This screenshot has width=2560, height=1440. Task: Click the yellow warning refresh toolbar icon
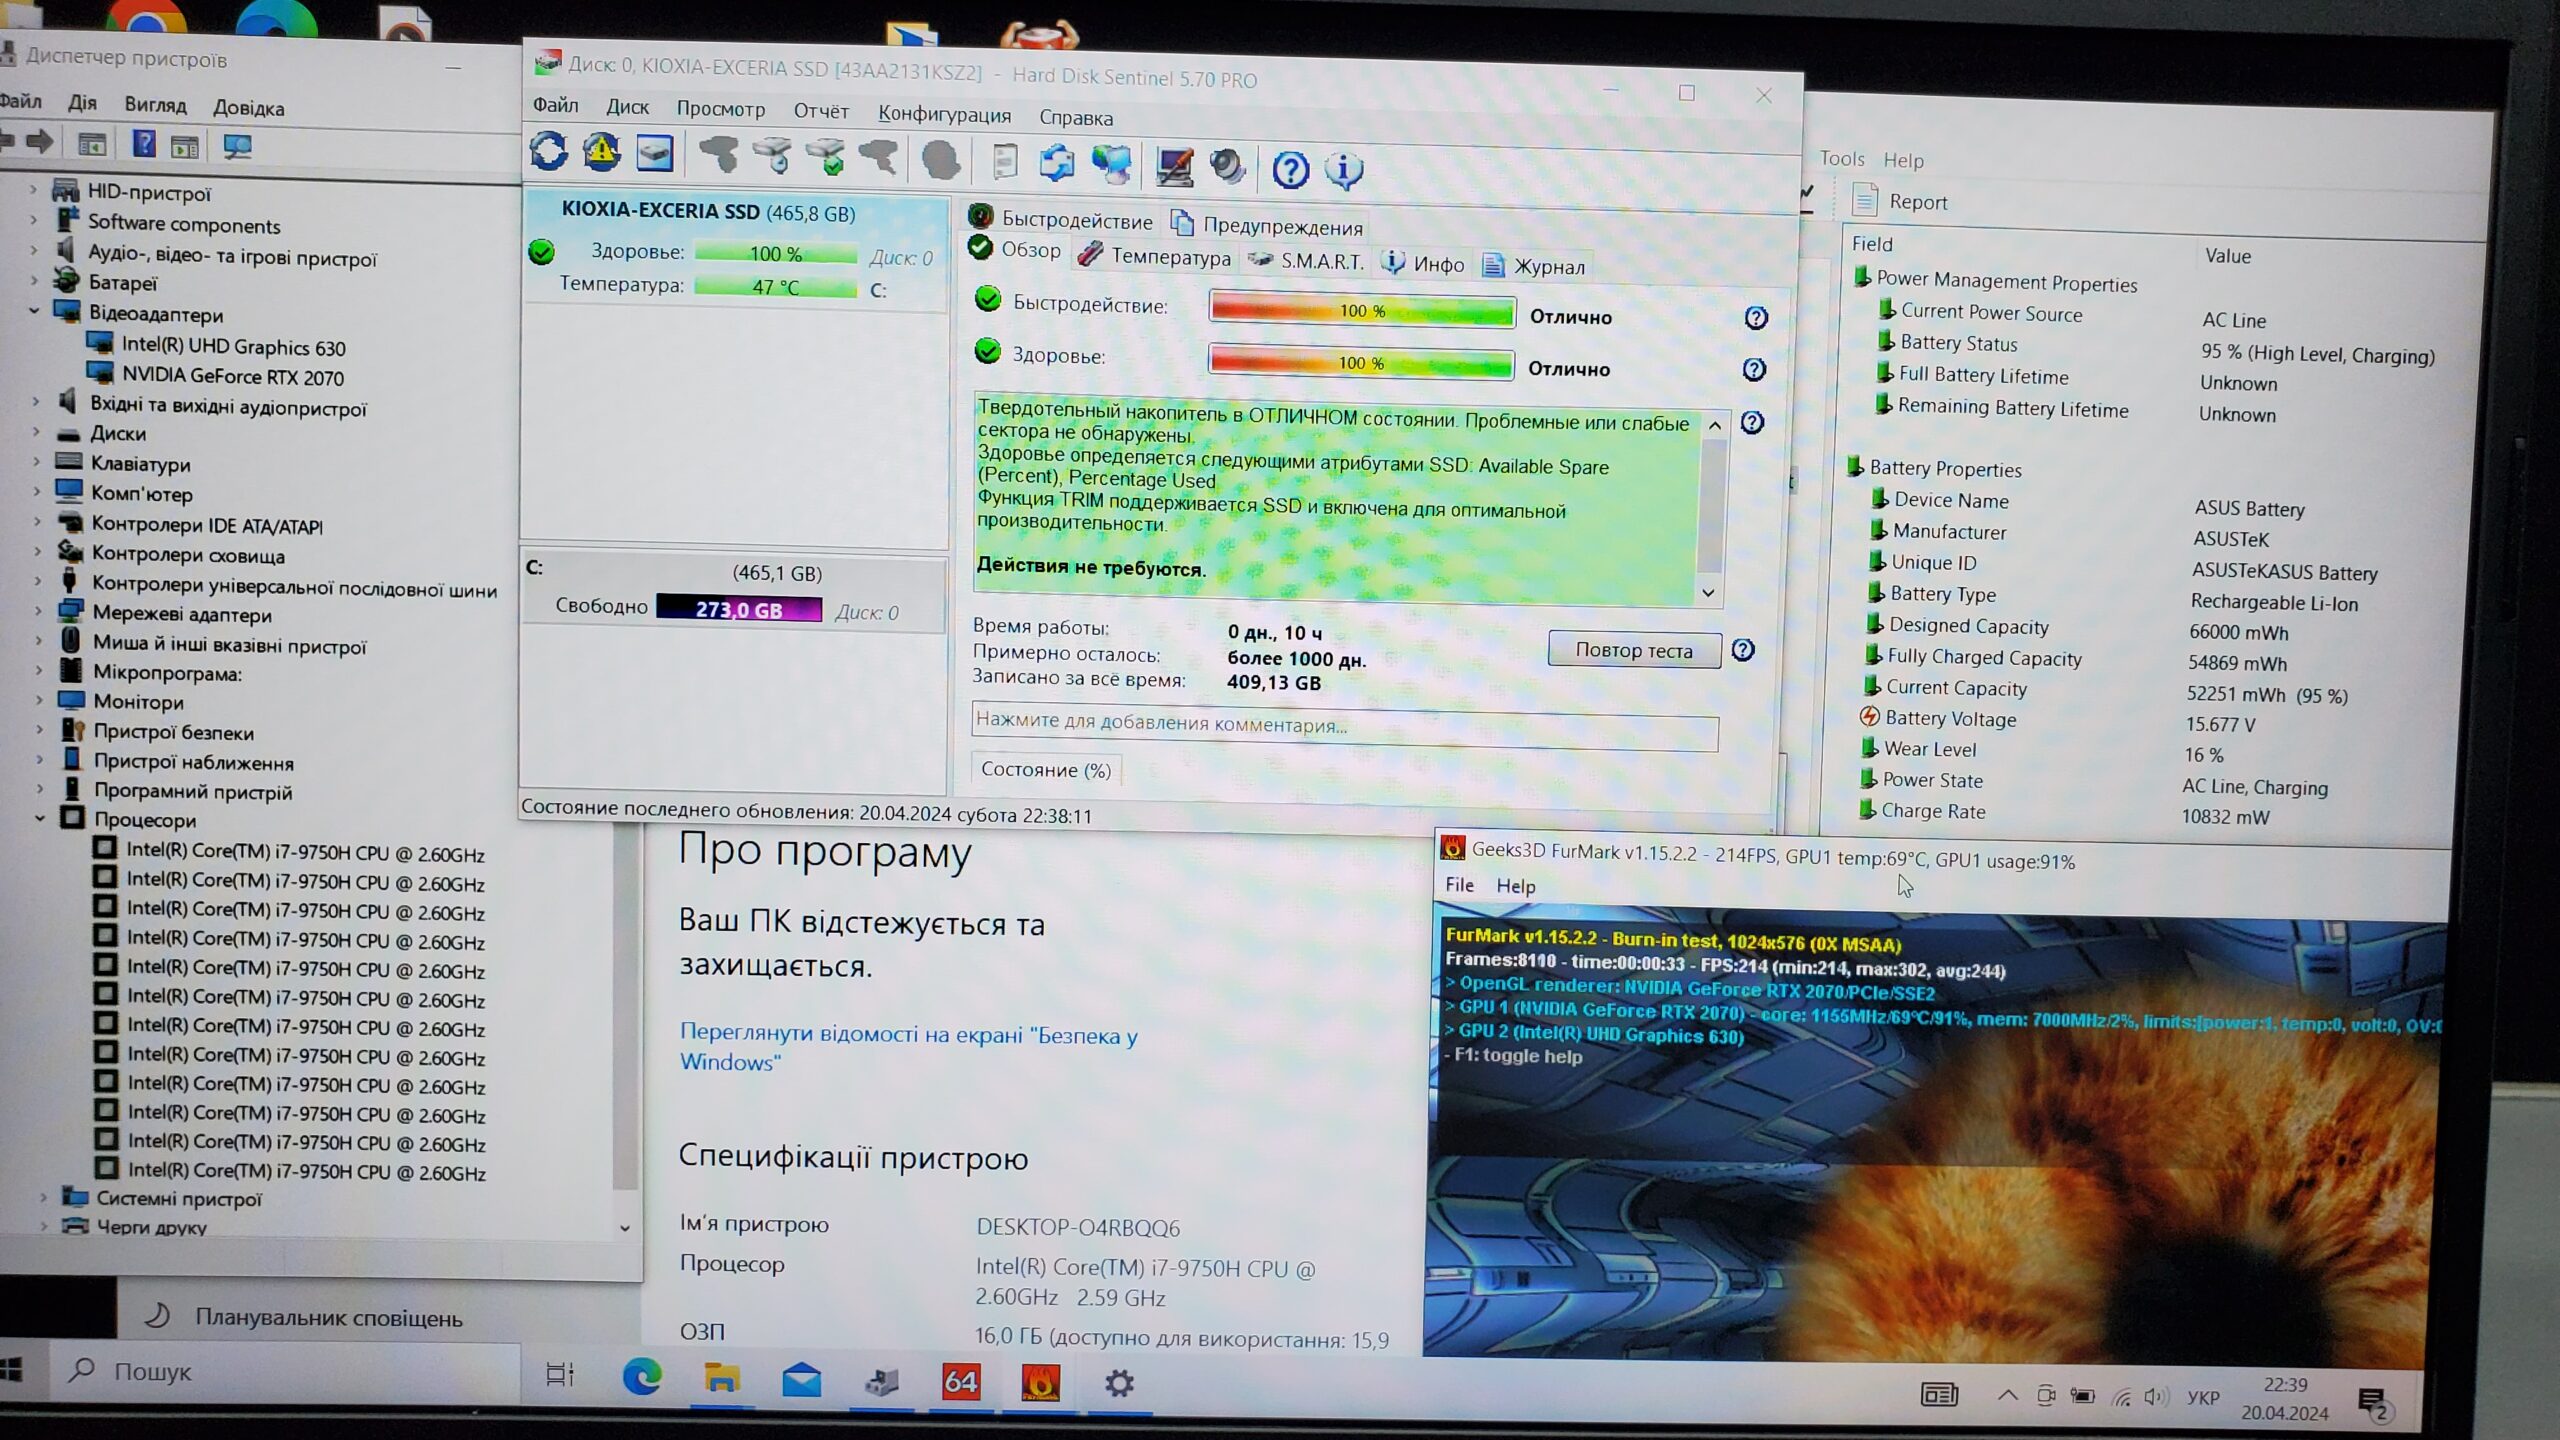coord(601,153)
